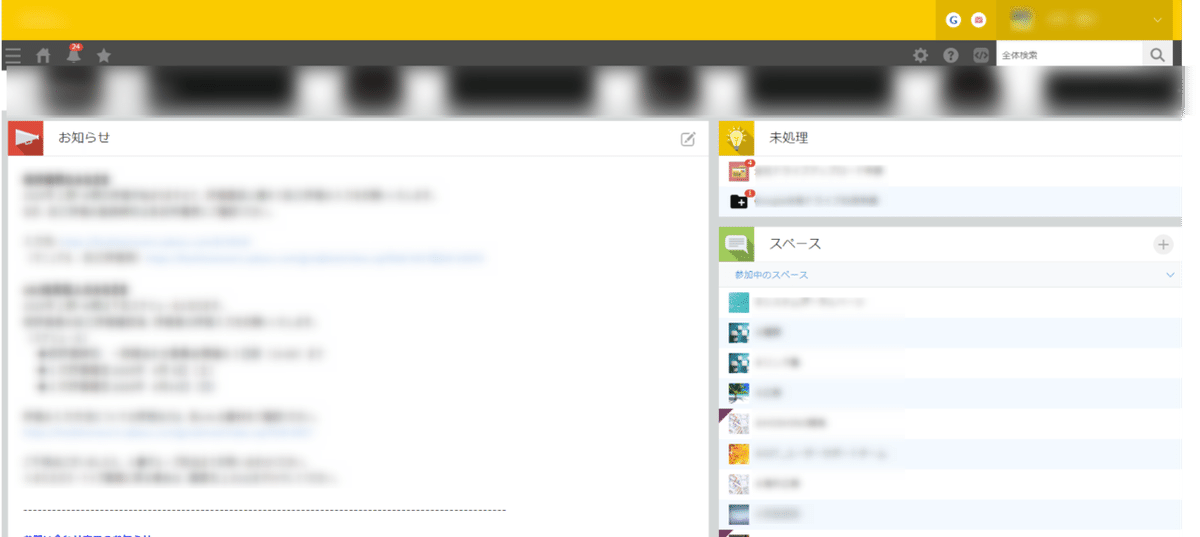Open the settings gear icon
Screen dimensions: 1200x537
[921, 56]
